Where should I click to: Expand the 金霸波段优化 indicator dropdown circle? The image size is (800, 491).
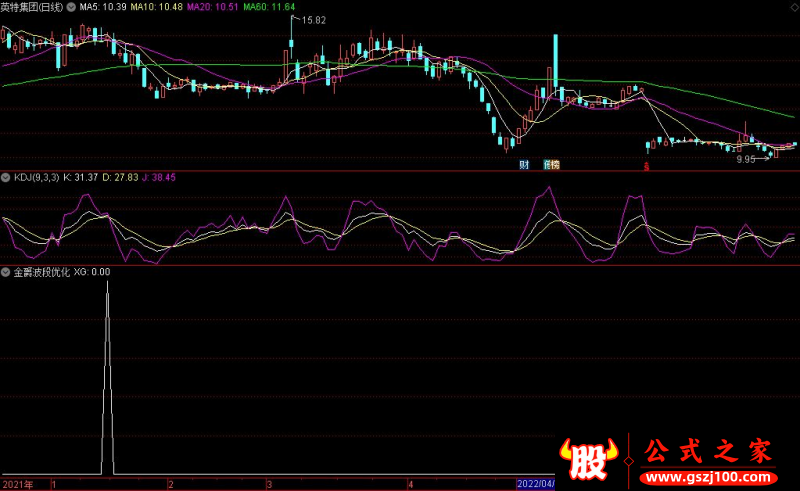pyautogui.click(x=6, y=272)
